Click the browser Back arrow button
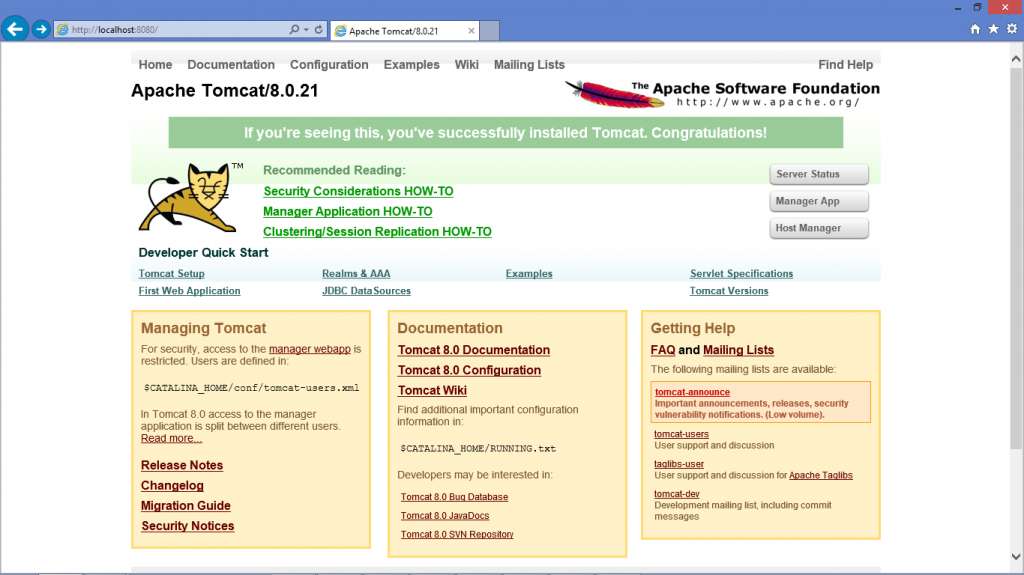This screenshot has width=1024, height=575. tap(15, 29)
